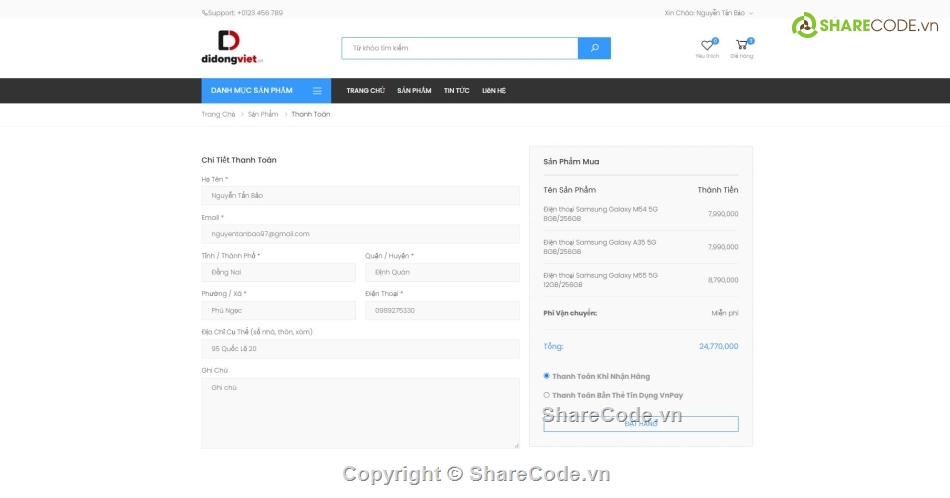Click the Ghi Chú textarea
This screenshot has height=498, width=950.
click(360, 413)
